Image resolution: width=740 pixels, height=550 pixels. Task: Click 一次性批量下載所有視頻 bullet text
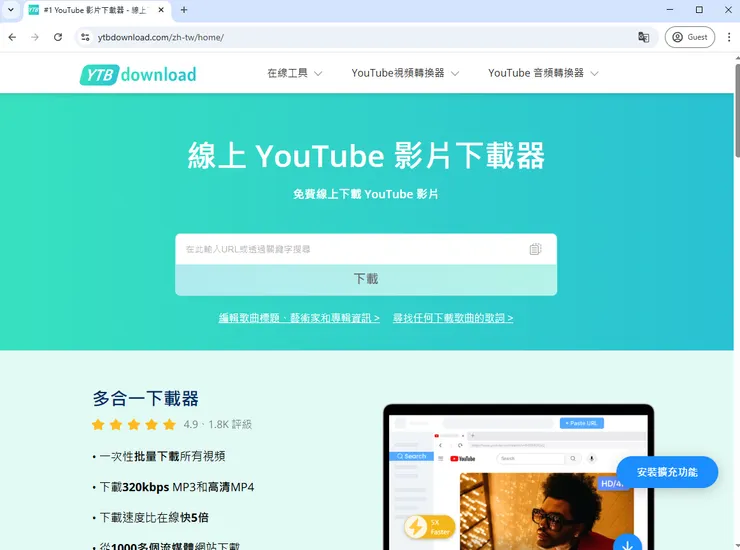tap(162, 457)
